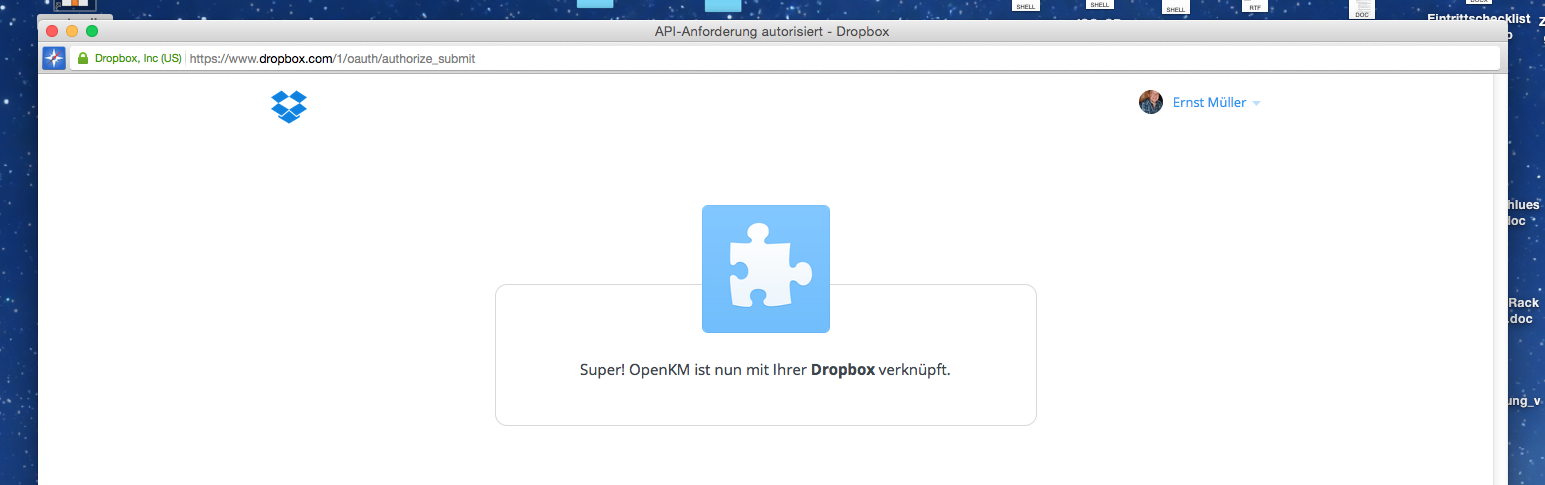Click the puzzle piece app icon
Image resolution: width=1545 pixels, height=485 pixels.
[x=765, y=268]
